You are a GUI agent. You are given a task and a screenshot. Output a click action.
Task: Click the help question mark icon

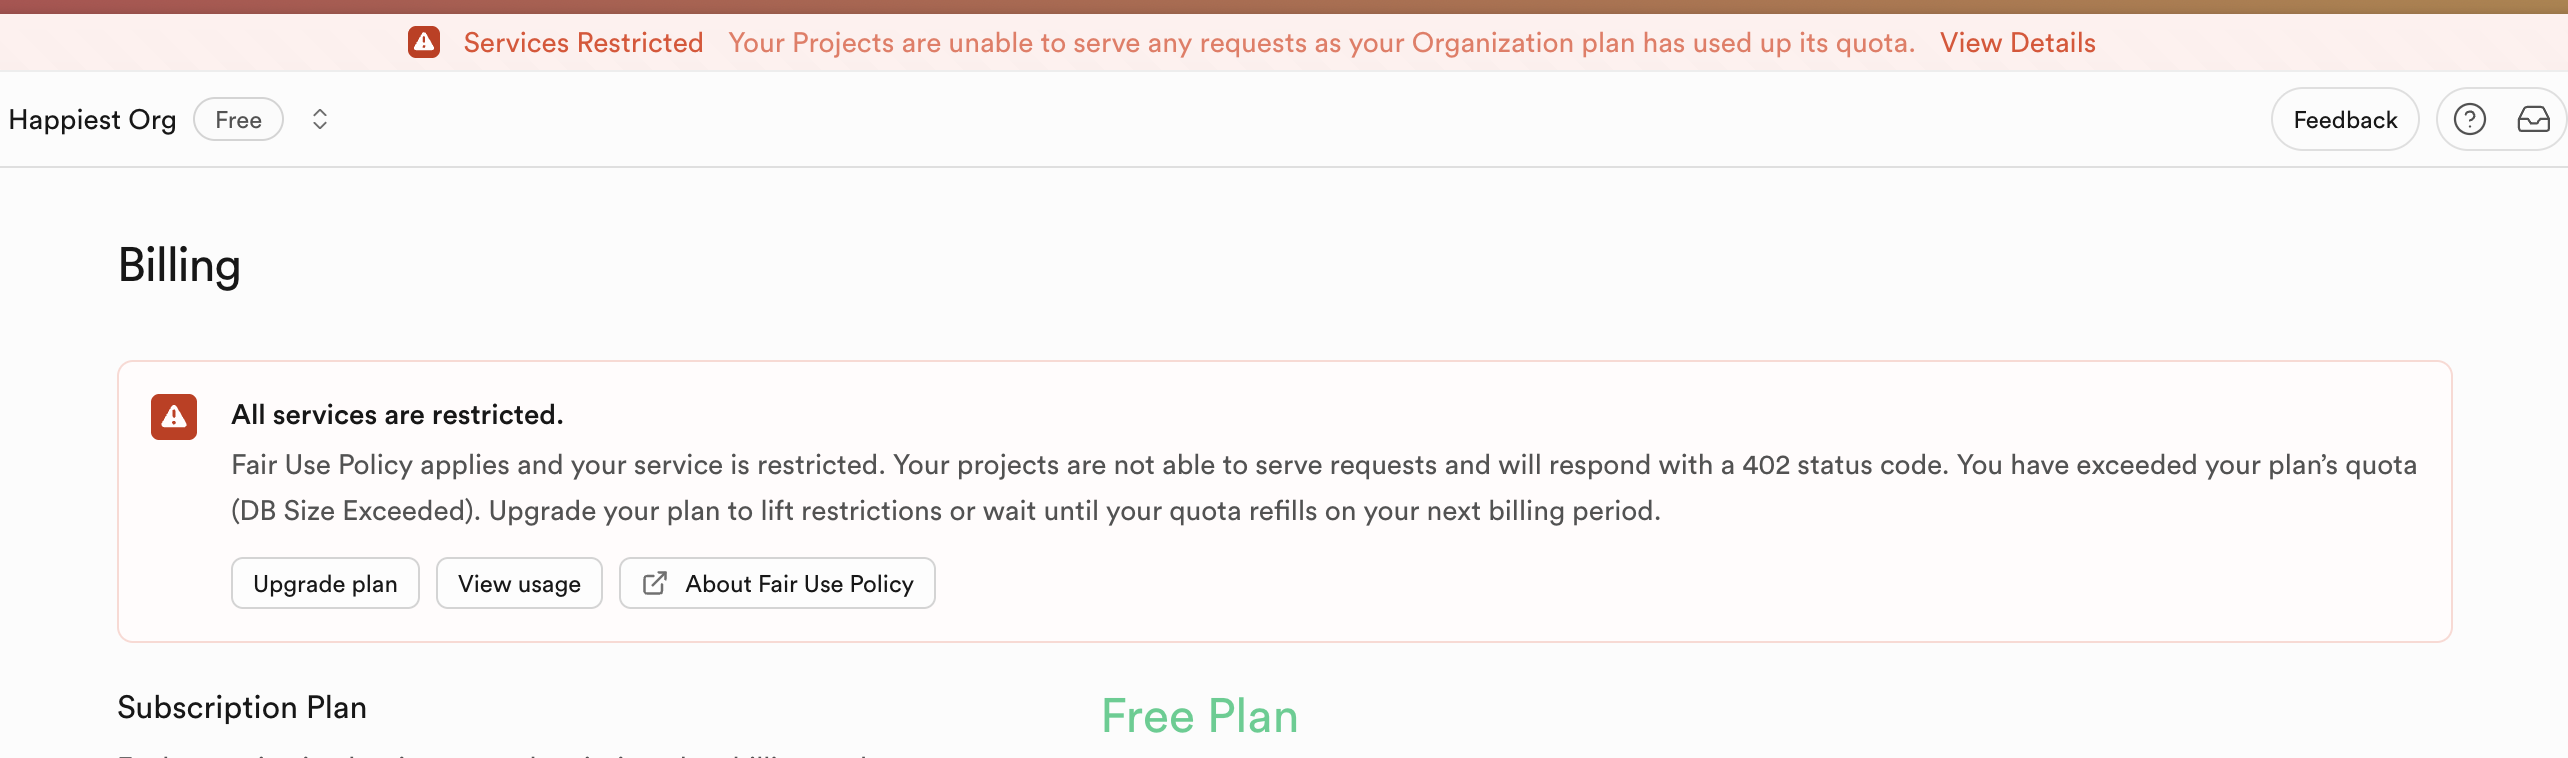(2469, 120)
